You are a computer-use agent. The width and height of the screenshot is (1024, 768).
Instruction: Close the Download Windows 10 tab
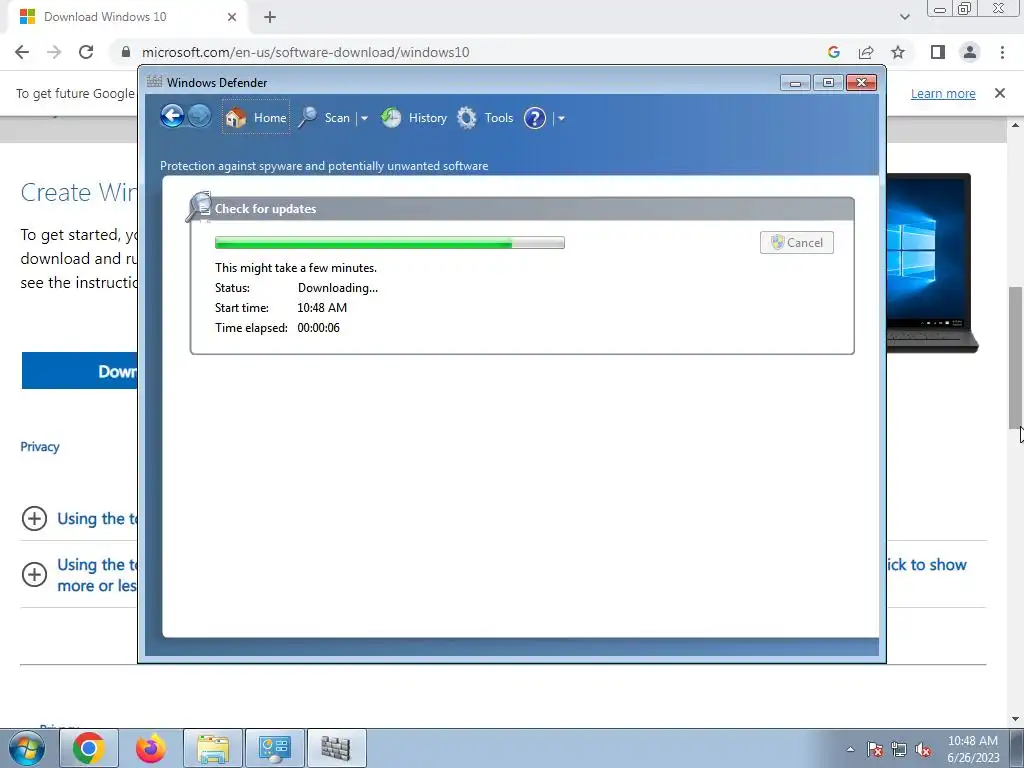click(x=232, y=17)
